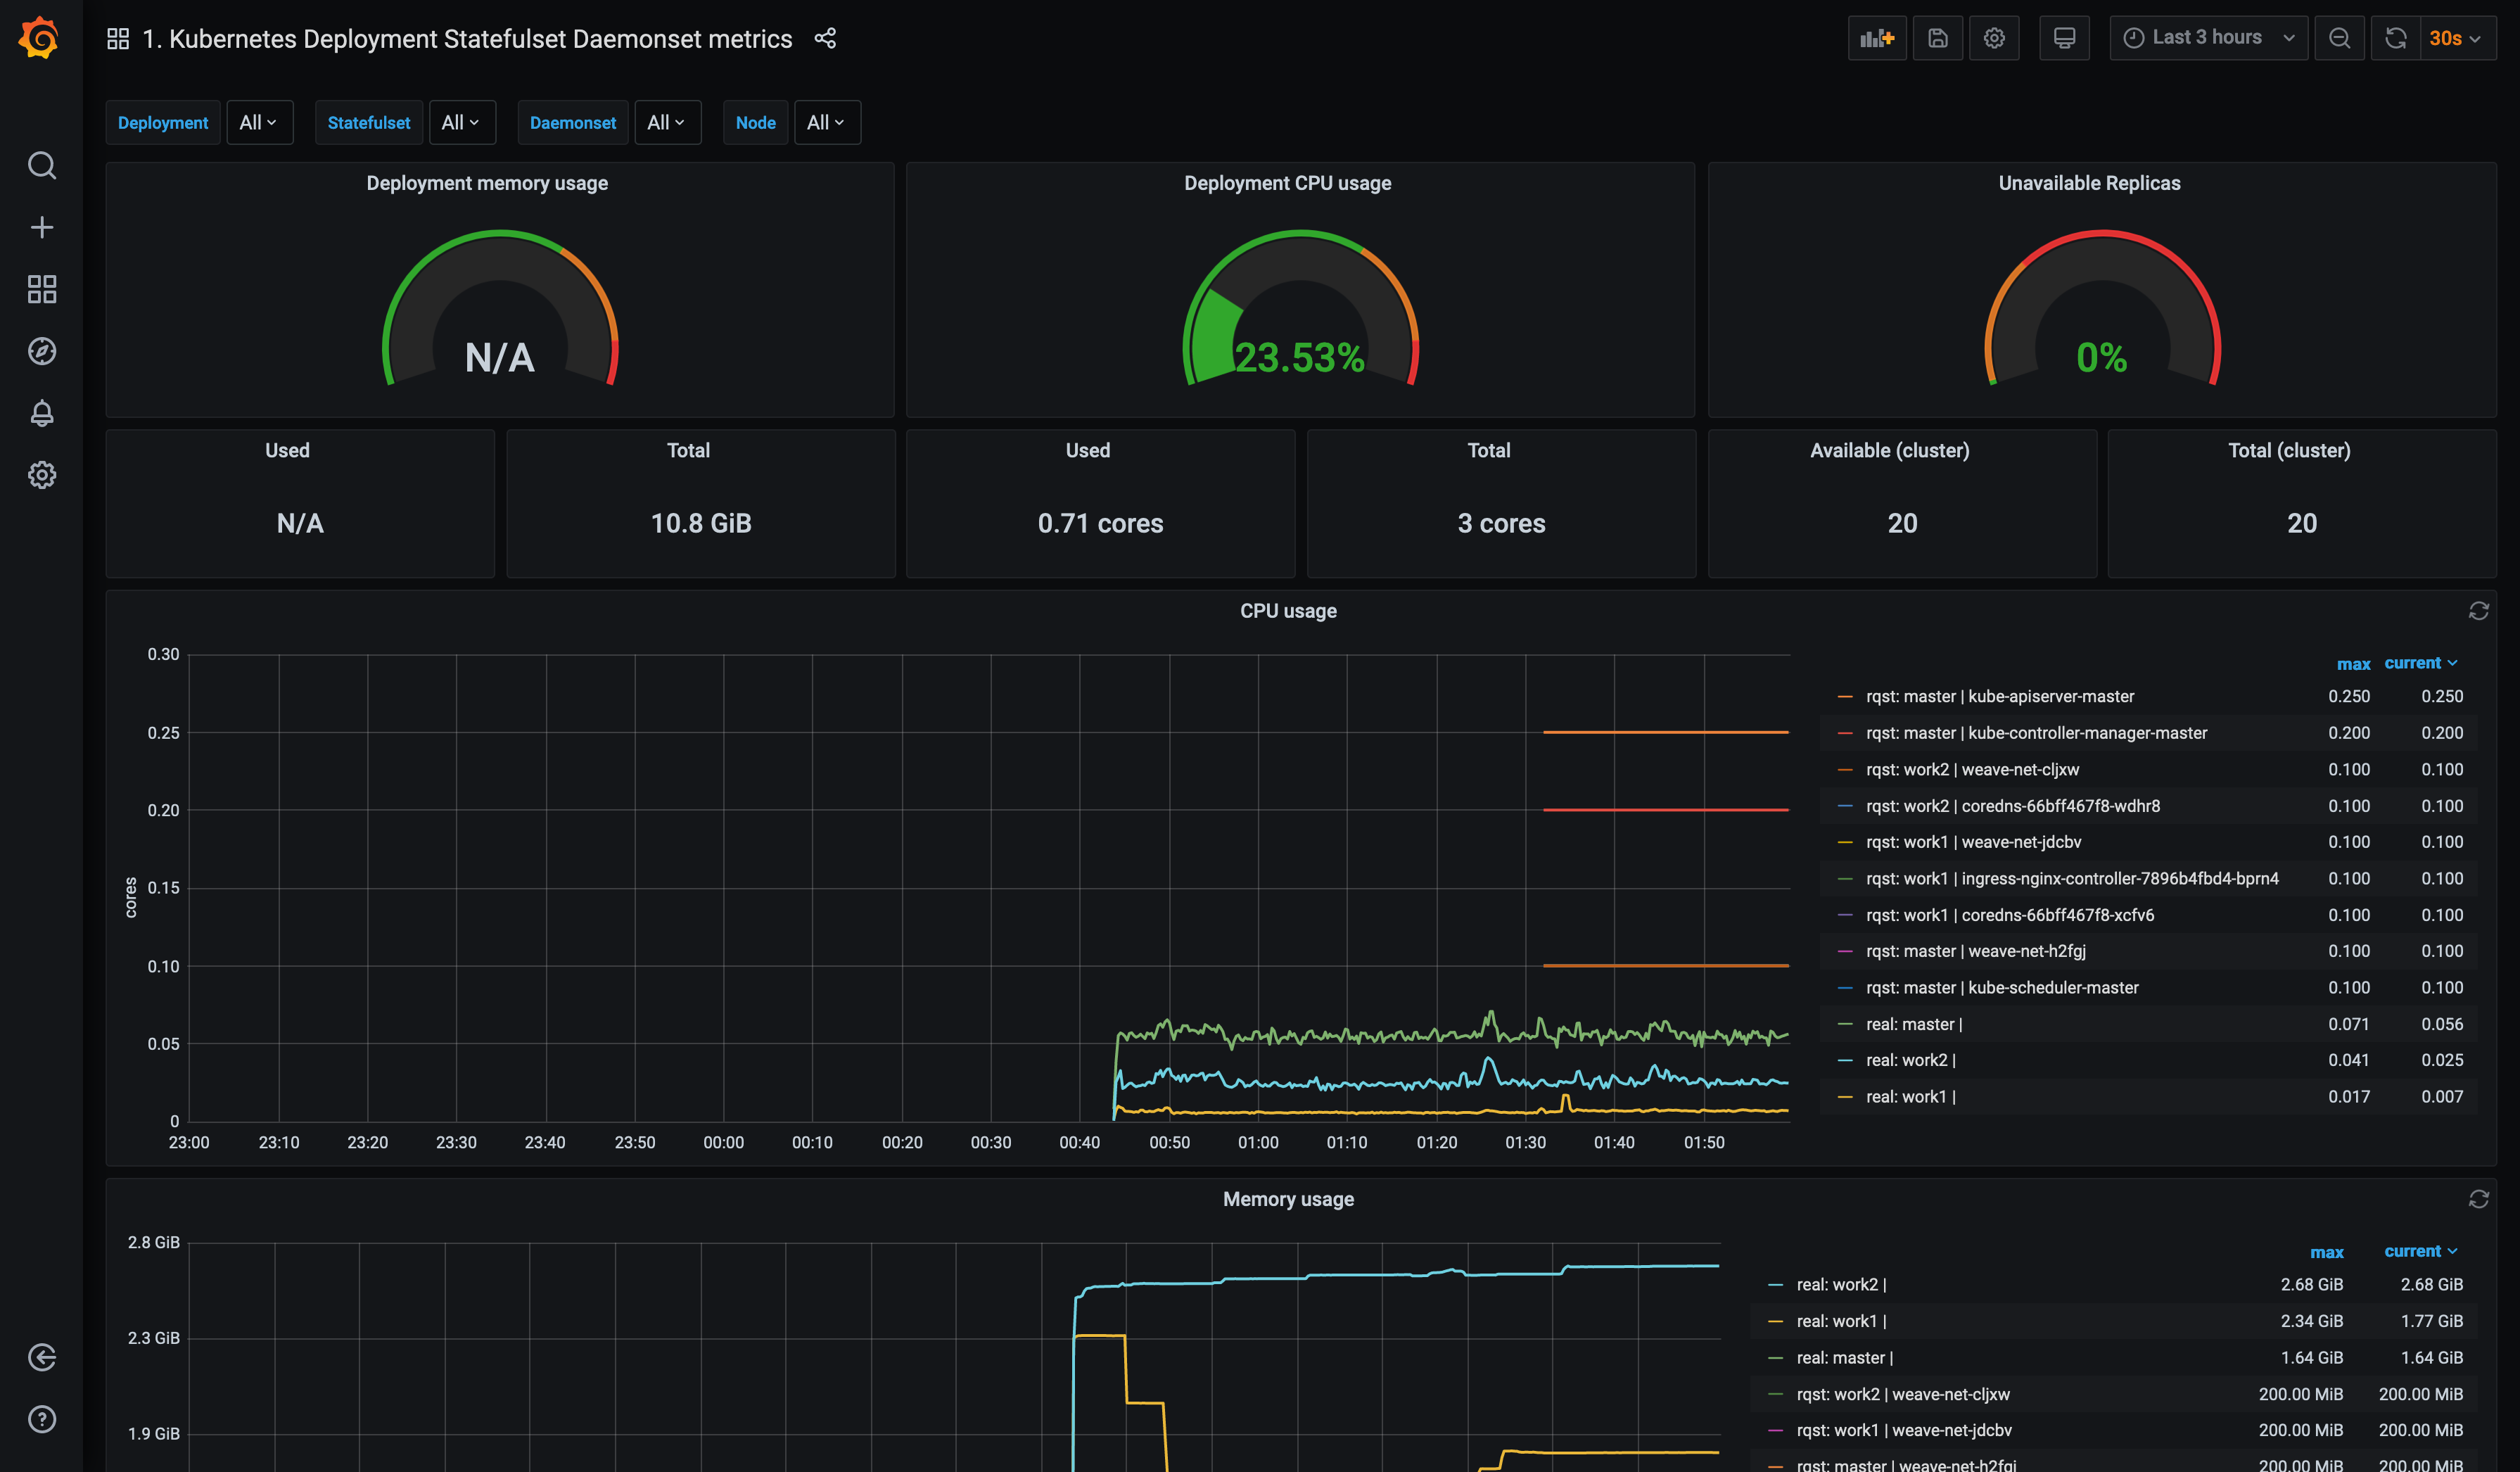Open the Available (cluster) panel title menu

click(x=1889, y=450)
